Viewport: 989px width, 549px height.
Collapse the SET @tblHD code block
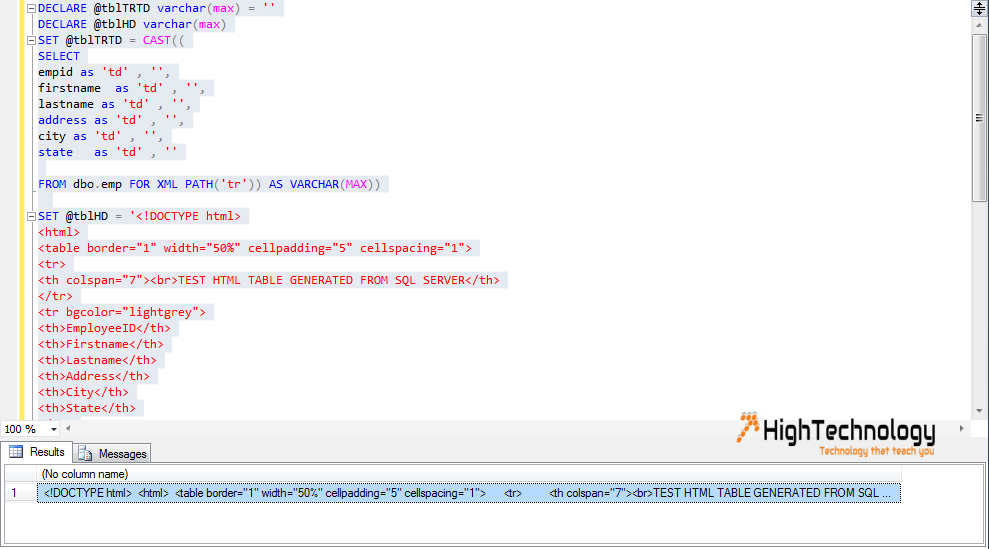pos(31,216)
